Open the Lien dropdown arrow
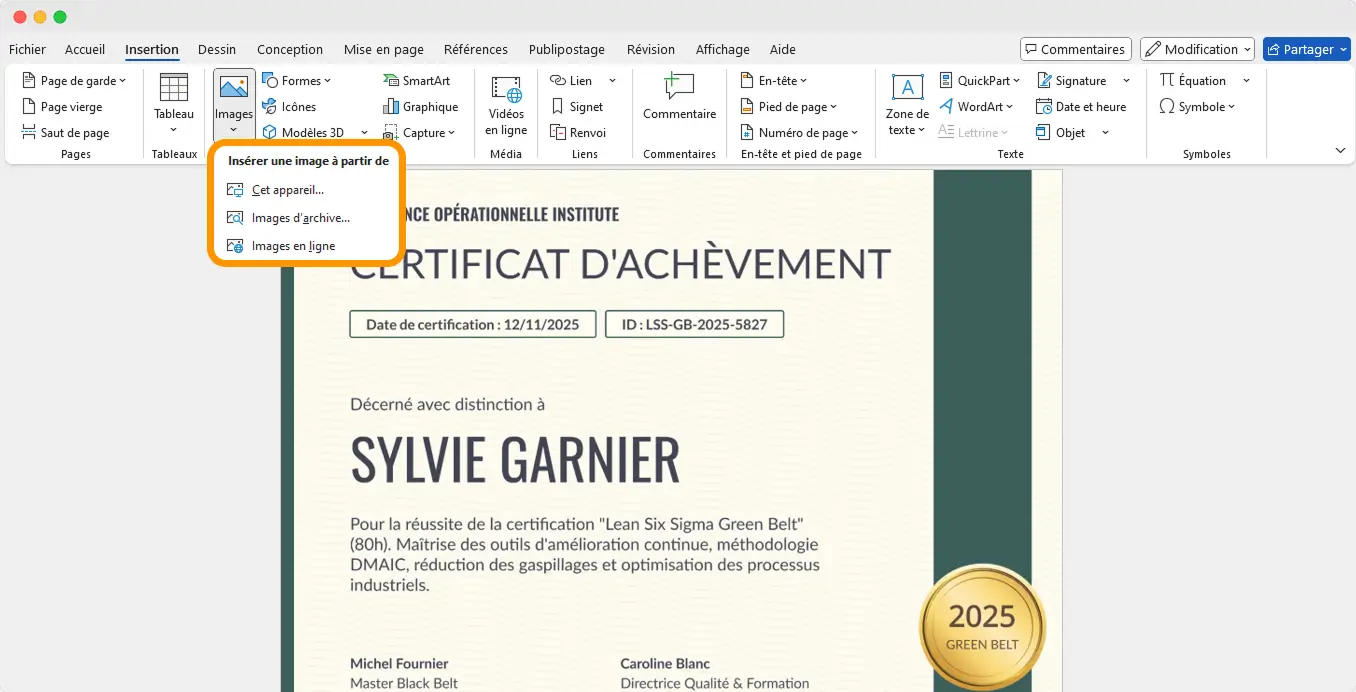Screen dimensions: 1356x692 [x=612, y=81]
